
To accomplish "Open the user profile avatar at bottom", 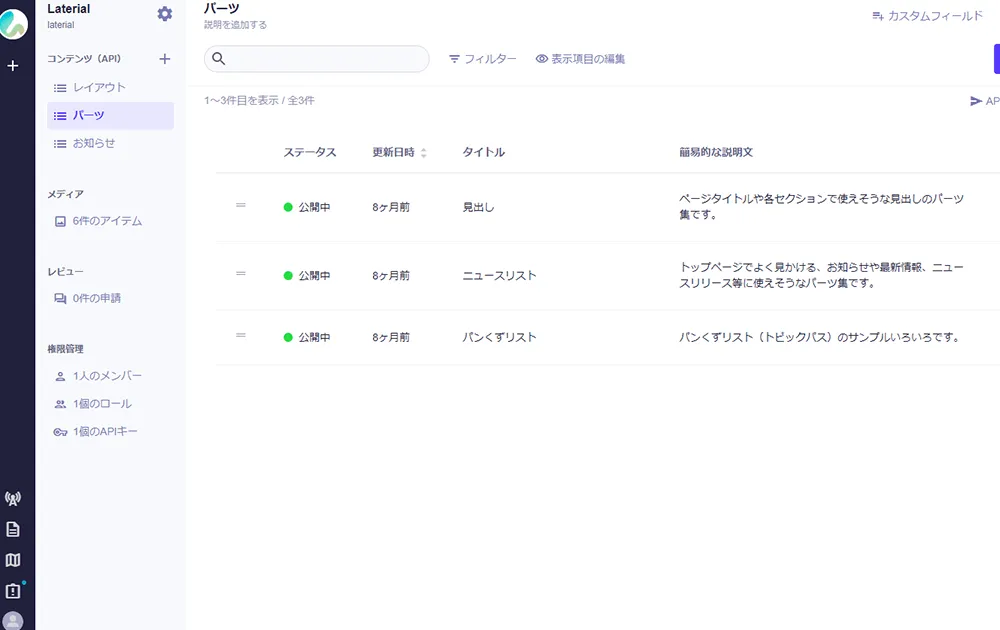I will coord(13,621).
